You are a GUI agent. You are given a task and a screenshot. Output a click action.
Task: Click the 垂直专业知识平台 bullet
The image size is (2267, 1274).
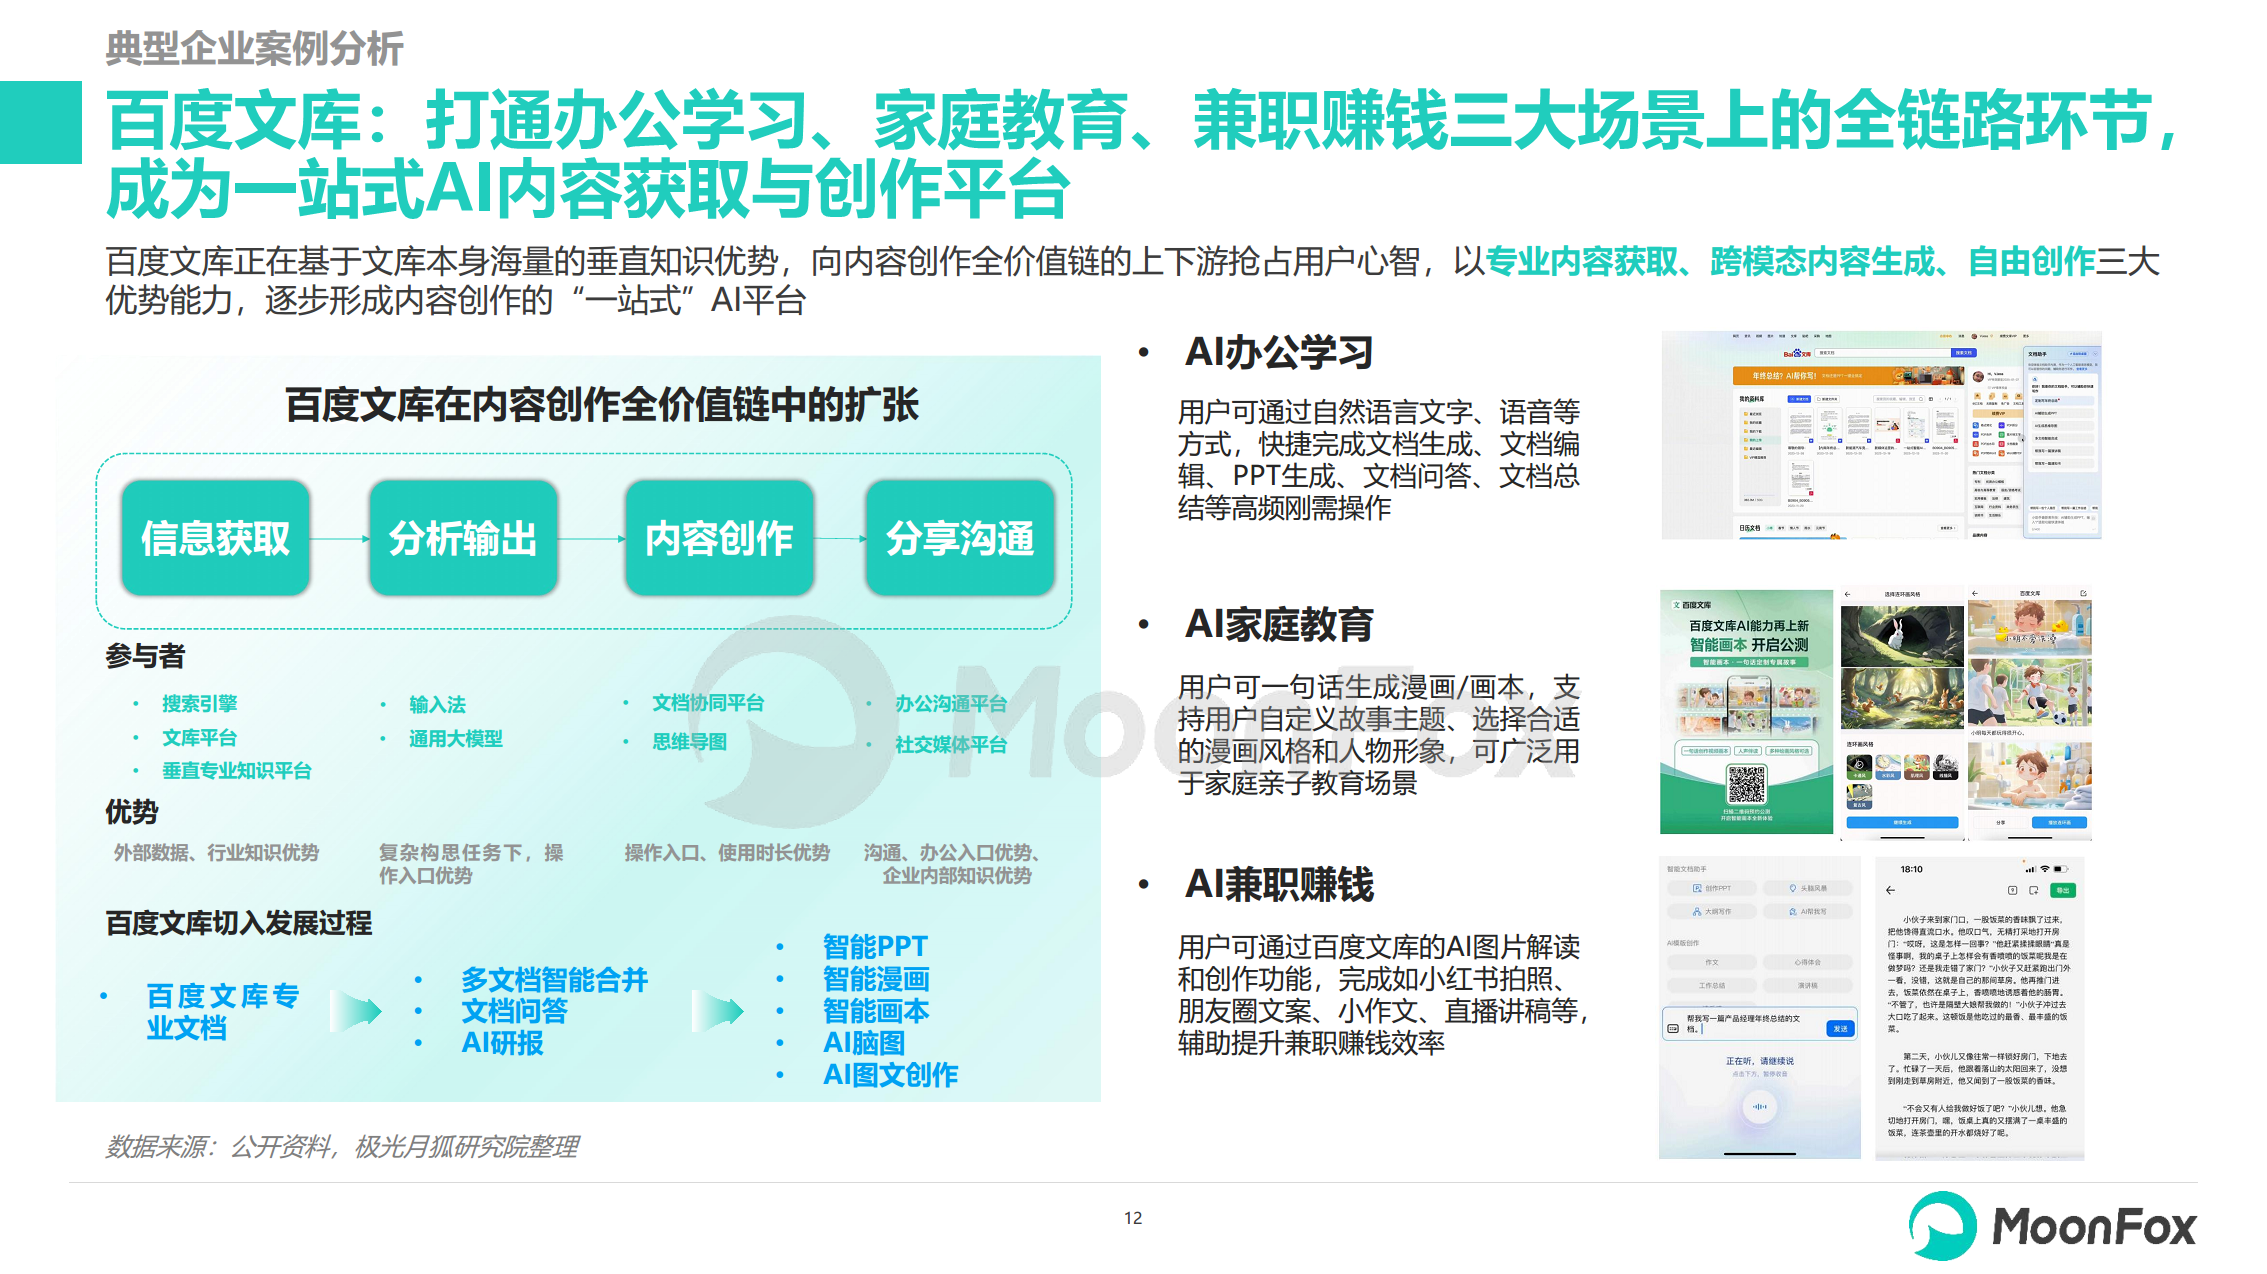pos(237,770)
